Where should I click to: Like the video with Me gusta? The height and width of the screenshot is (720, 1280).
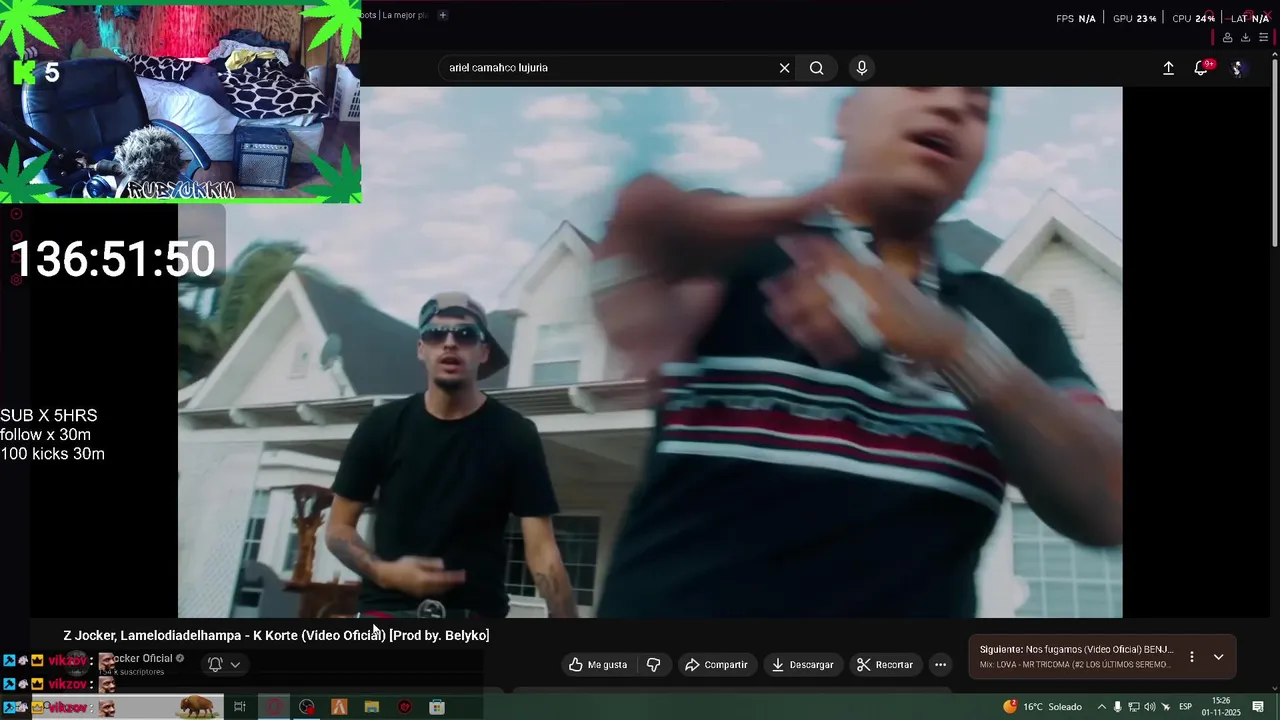pyautogui.click(x=598, y=665)
